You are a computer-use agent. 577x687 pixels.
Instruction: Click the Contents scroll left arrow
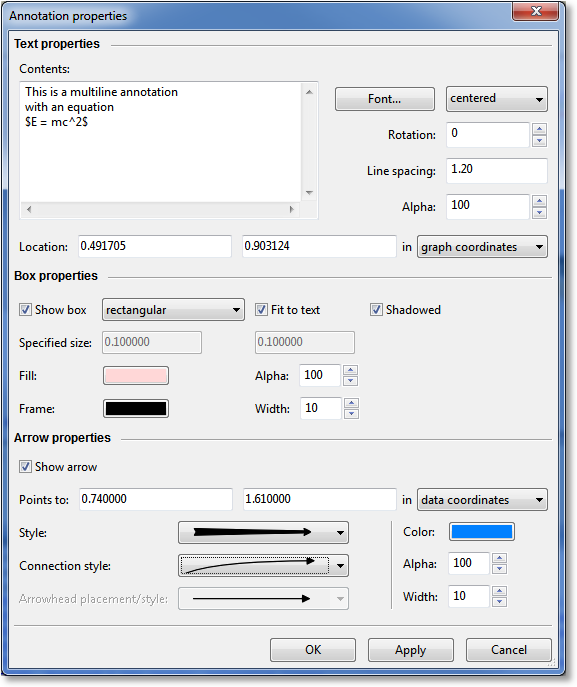click(x=29, y=209)
